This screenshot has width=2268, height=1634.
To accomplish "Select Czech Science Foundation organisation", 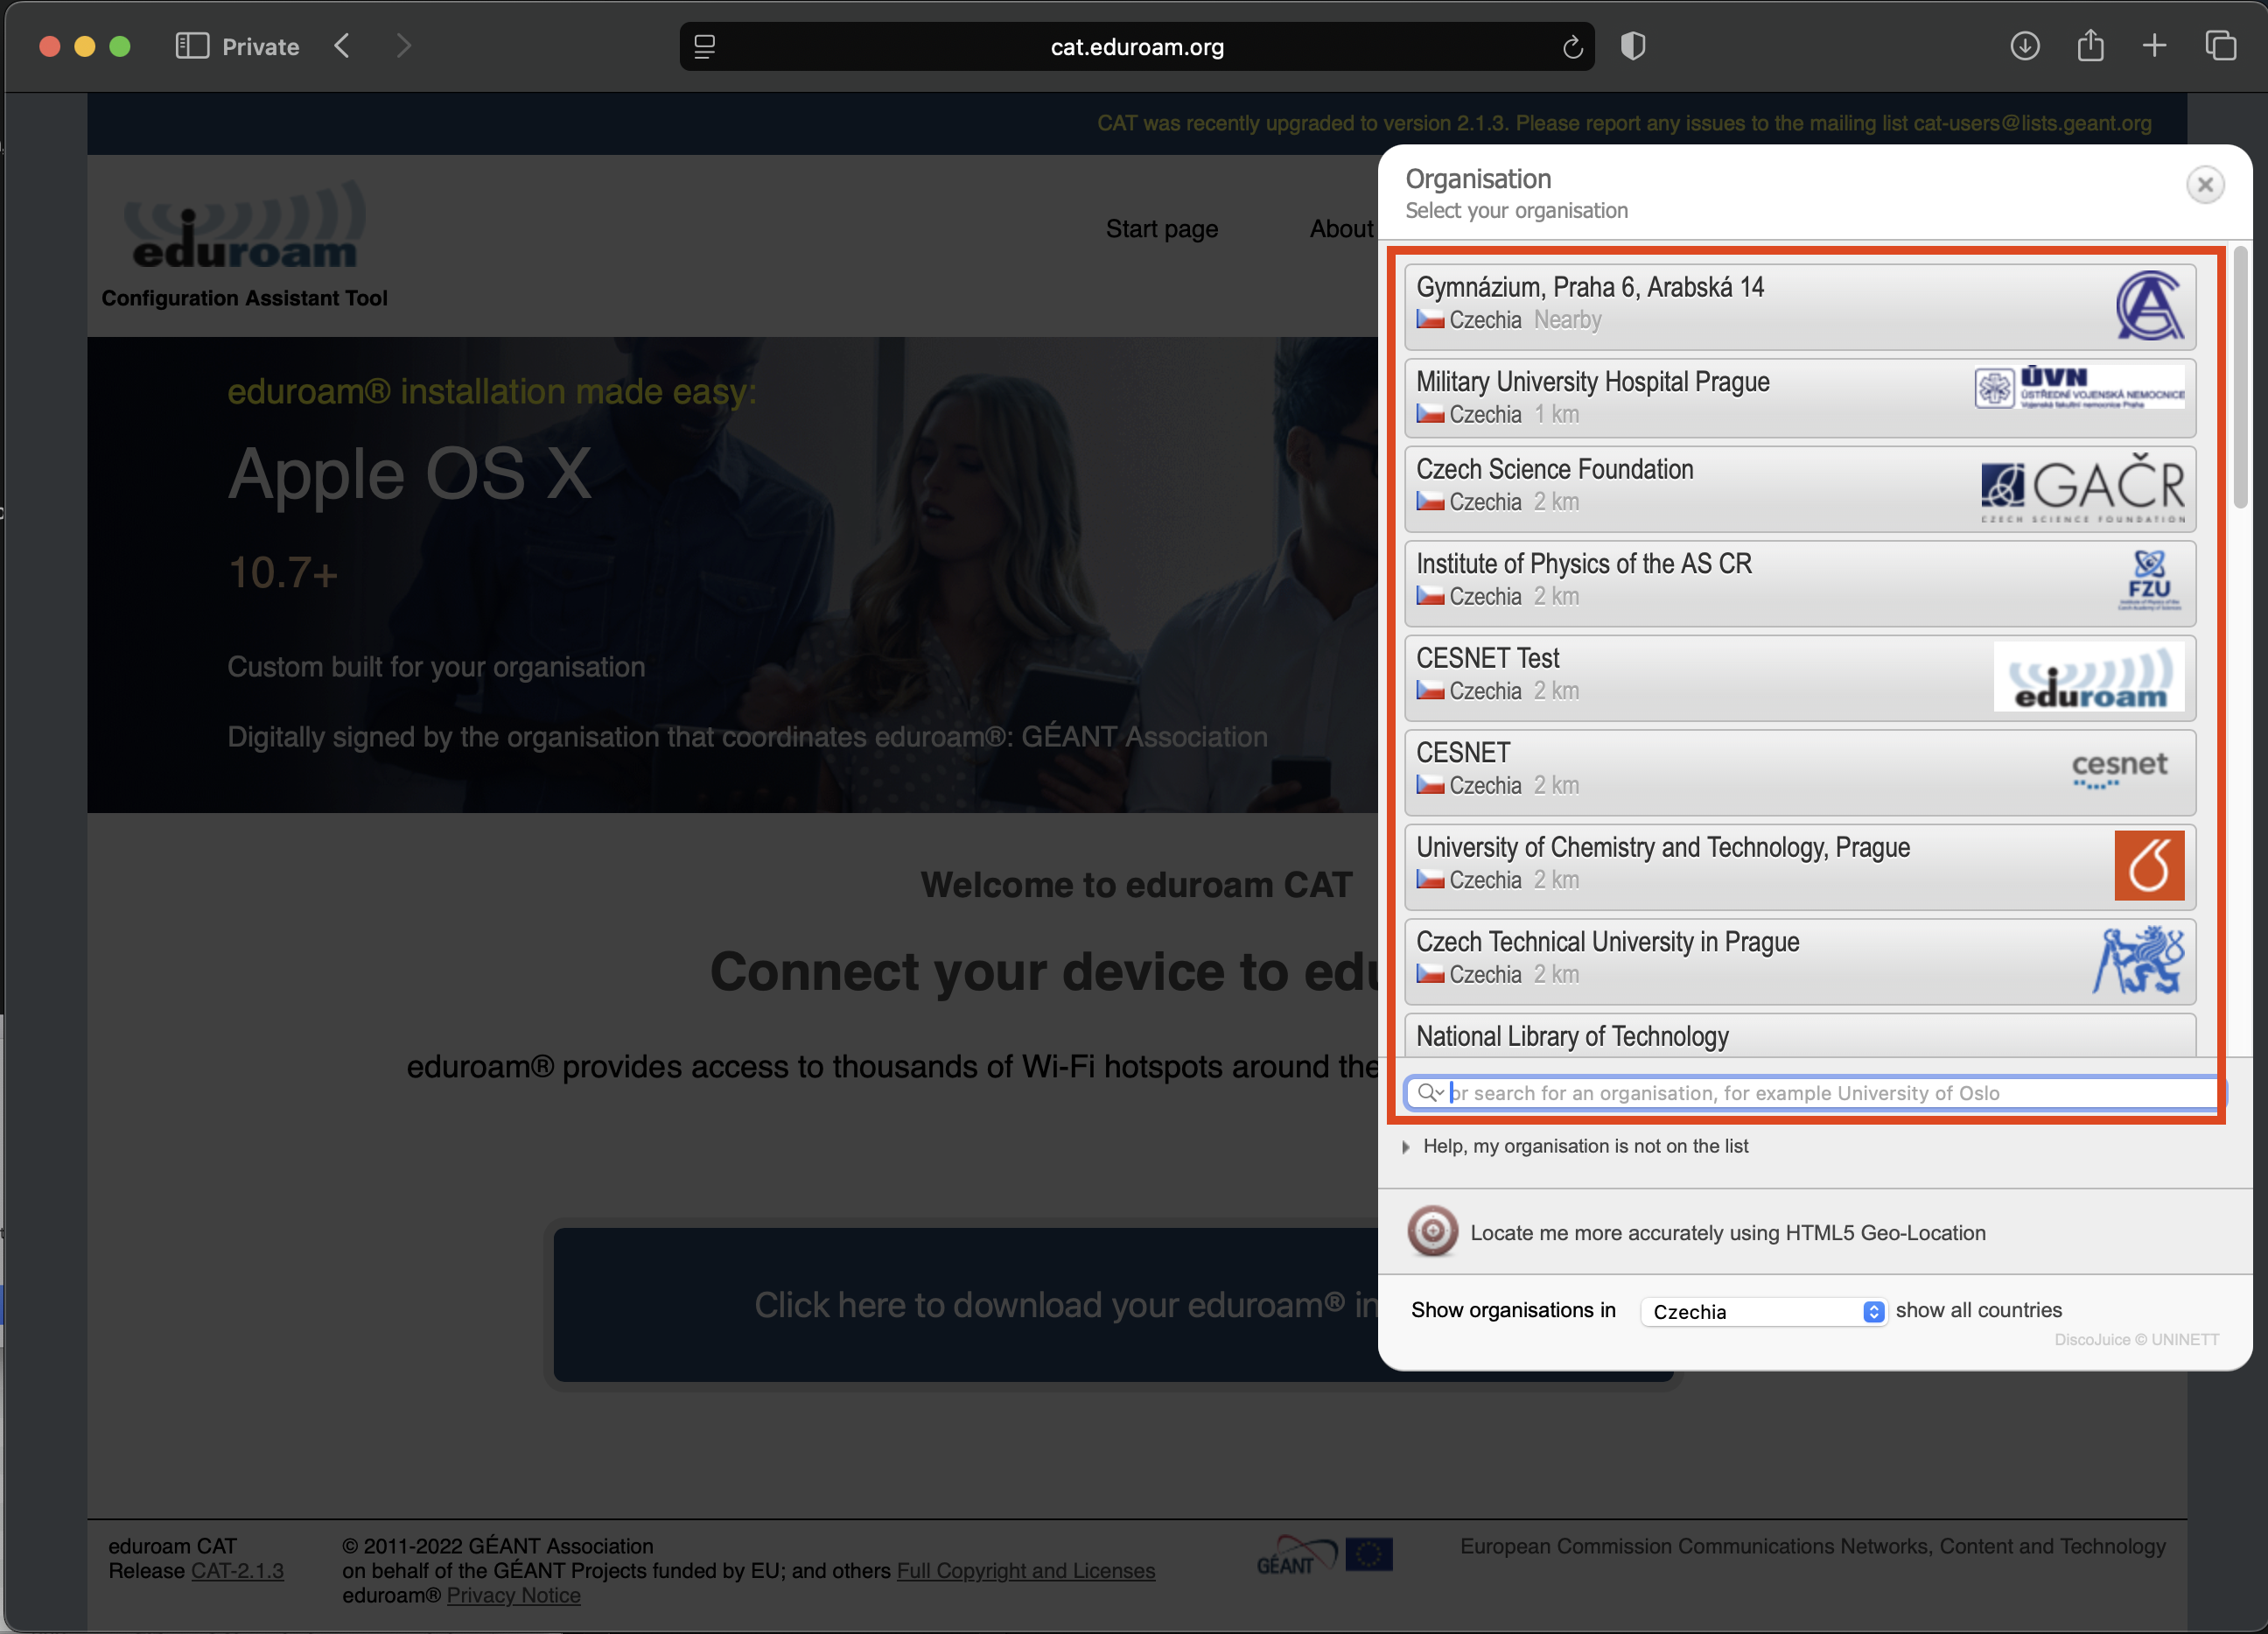I will 1799,489.
